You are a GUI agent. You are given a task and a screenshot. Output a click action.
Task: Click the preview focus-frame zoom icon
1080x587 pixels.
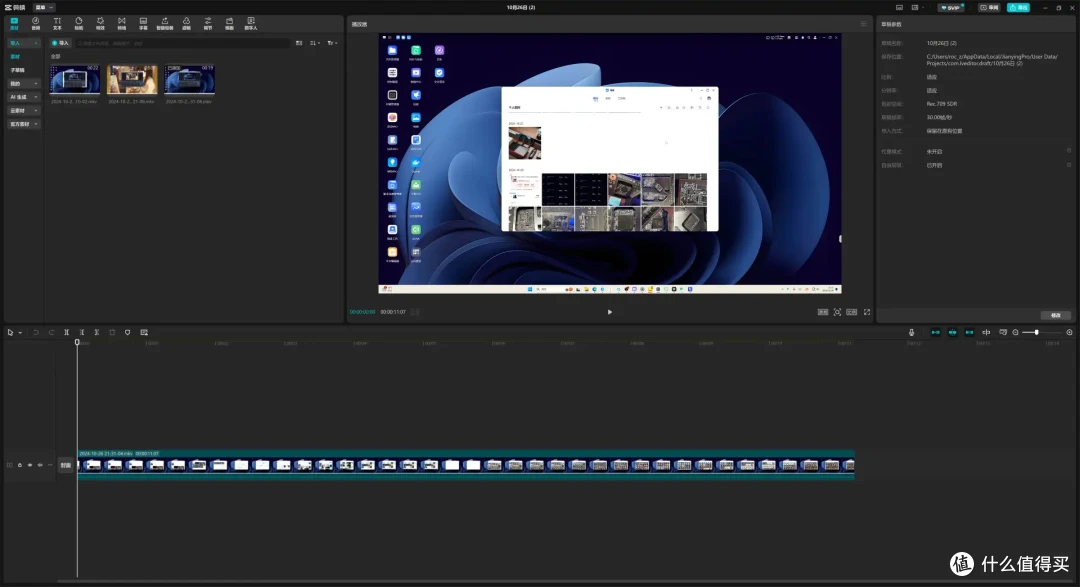[x=838, y=312]
